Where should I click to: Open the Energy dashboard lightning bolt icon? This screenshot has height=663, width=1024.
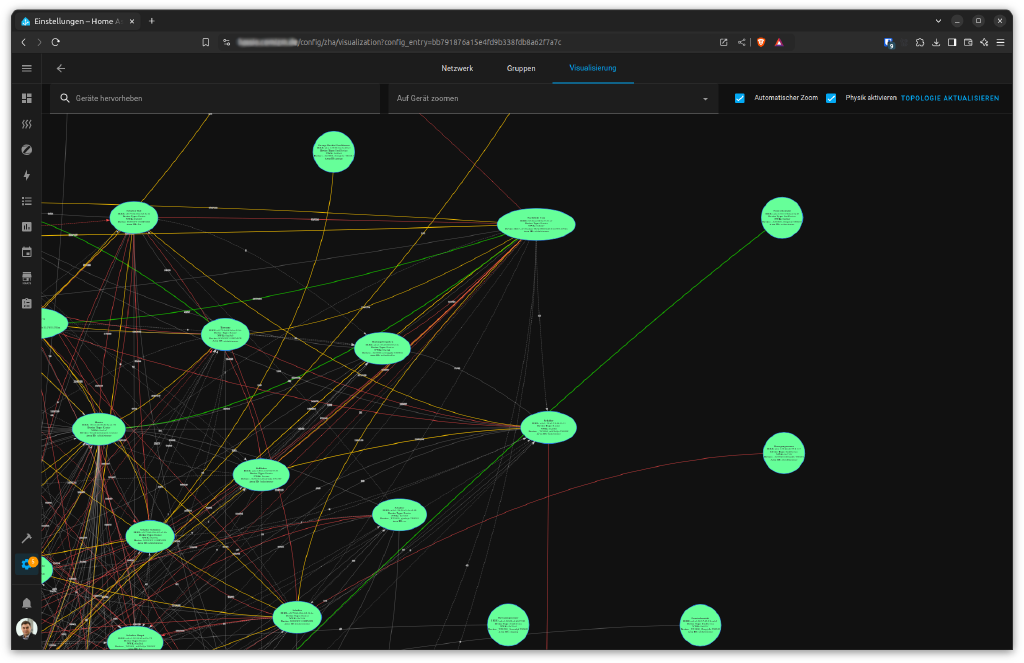click(27, 175)
